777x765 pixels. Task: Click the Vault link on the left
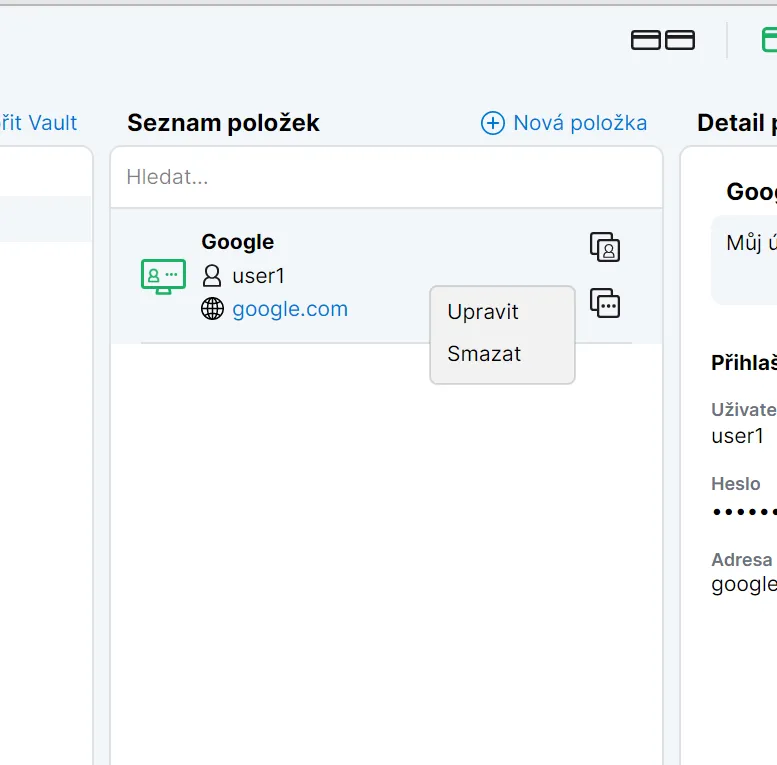click(x=39, y=123)
